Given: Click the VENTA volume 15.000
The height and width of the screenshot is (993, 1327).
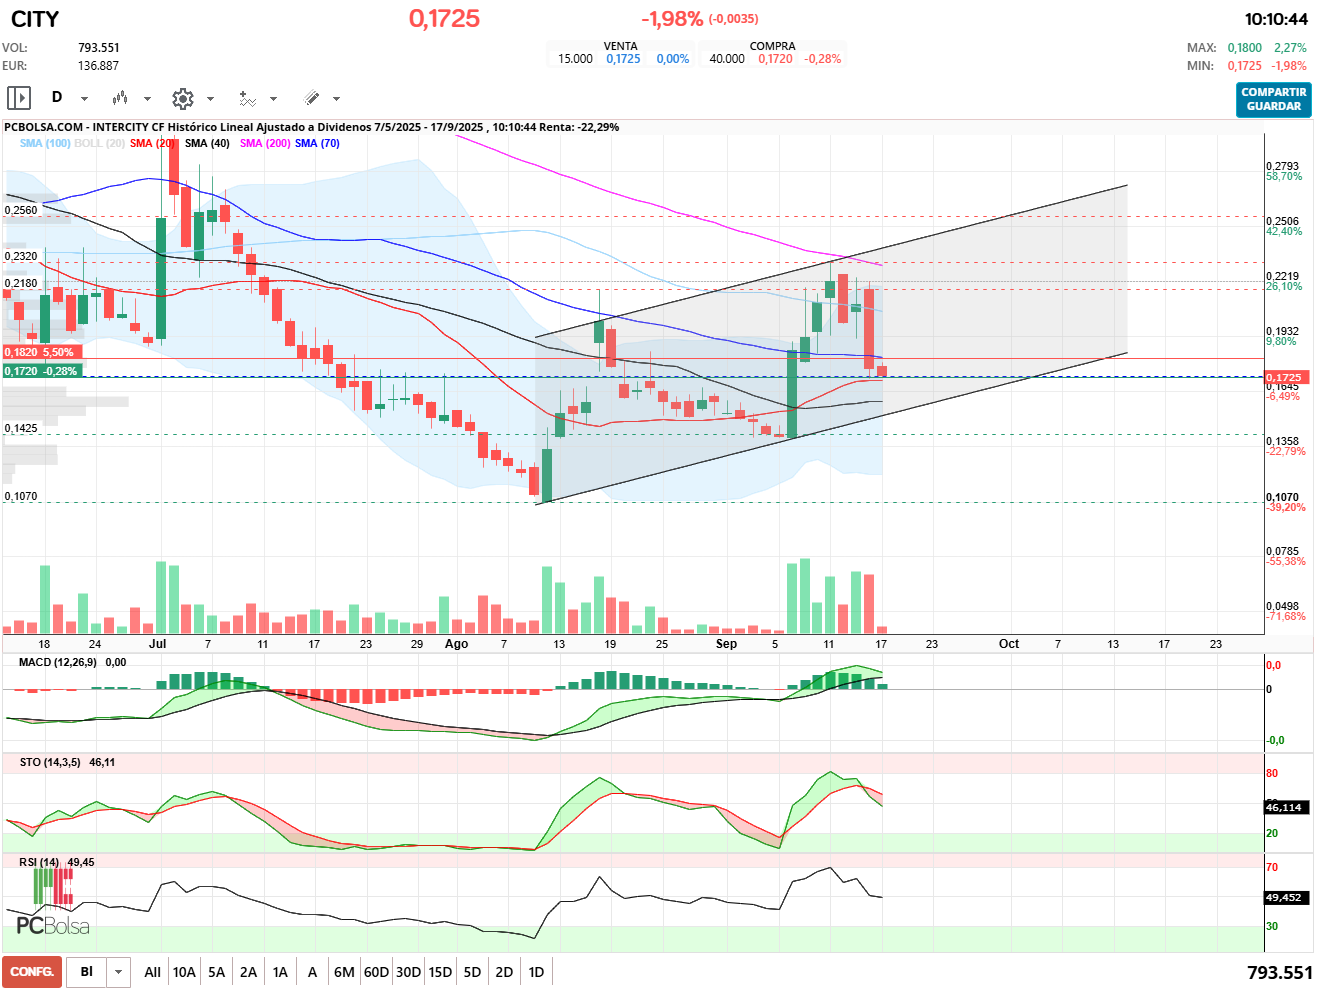Looking at the screenshot, I should 575,59.
